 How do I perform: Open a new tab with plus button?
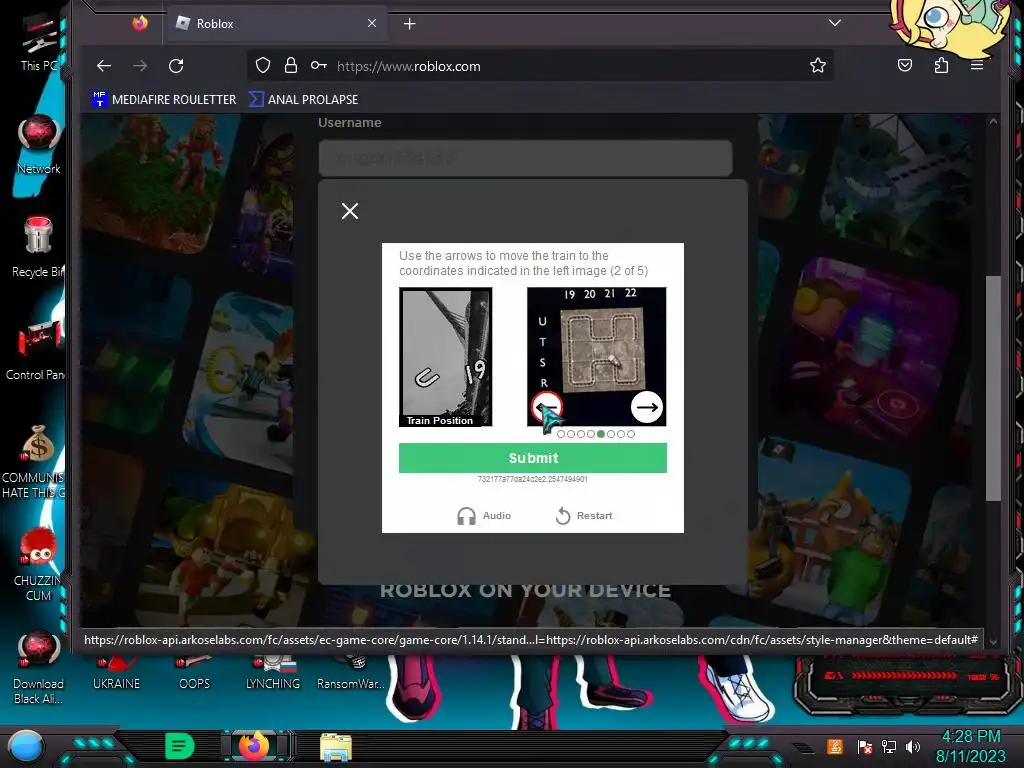[409, 24]
